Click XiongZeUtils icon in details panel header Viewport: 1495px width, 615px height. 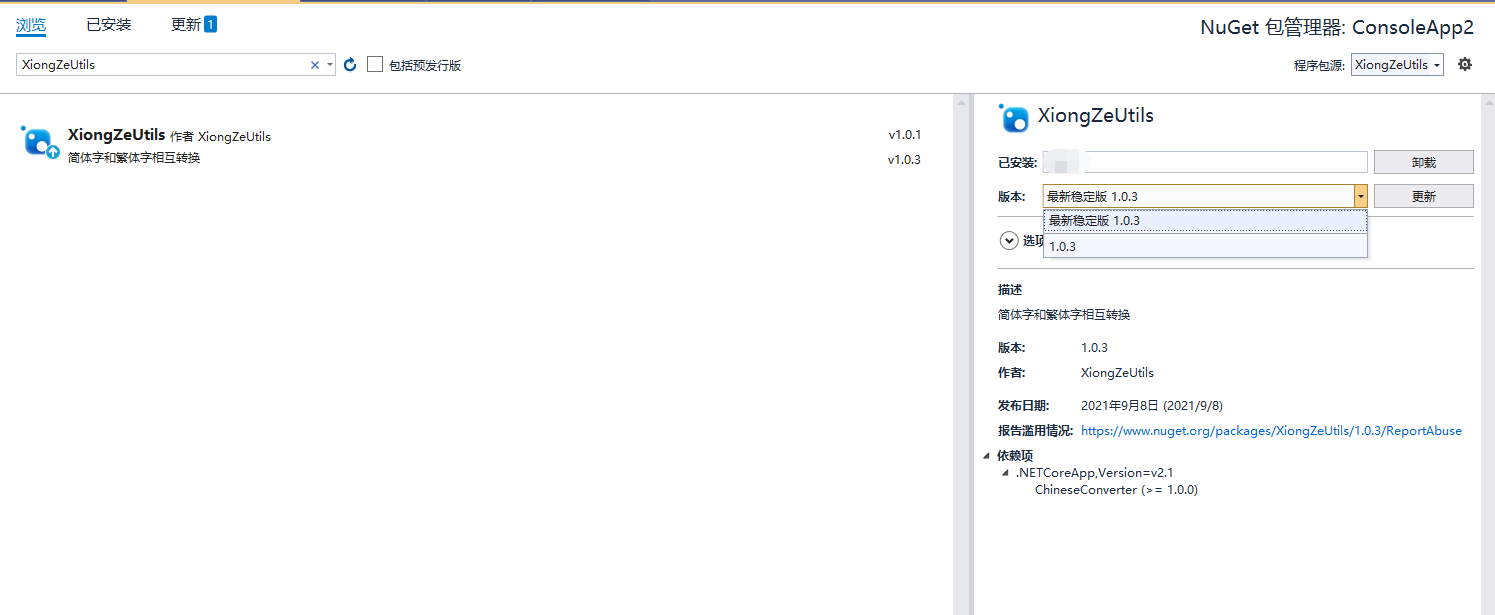point(1015,118)
